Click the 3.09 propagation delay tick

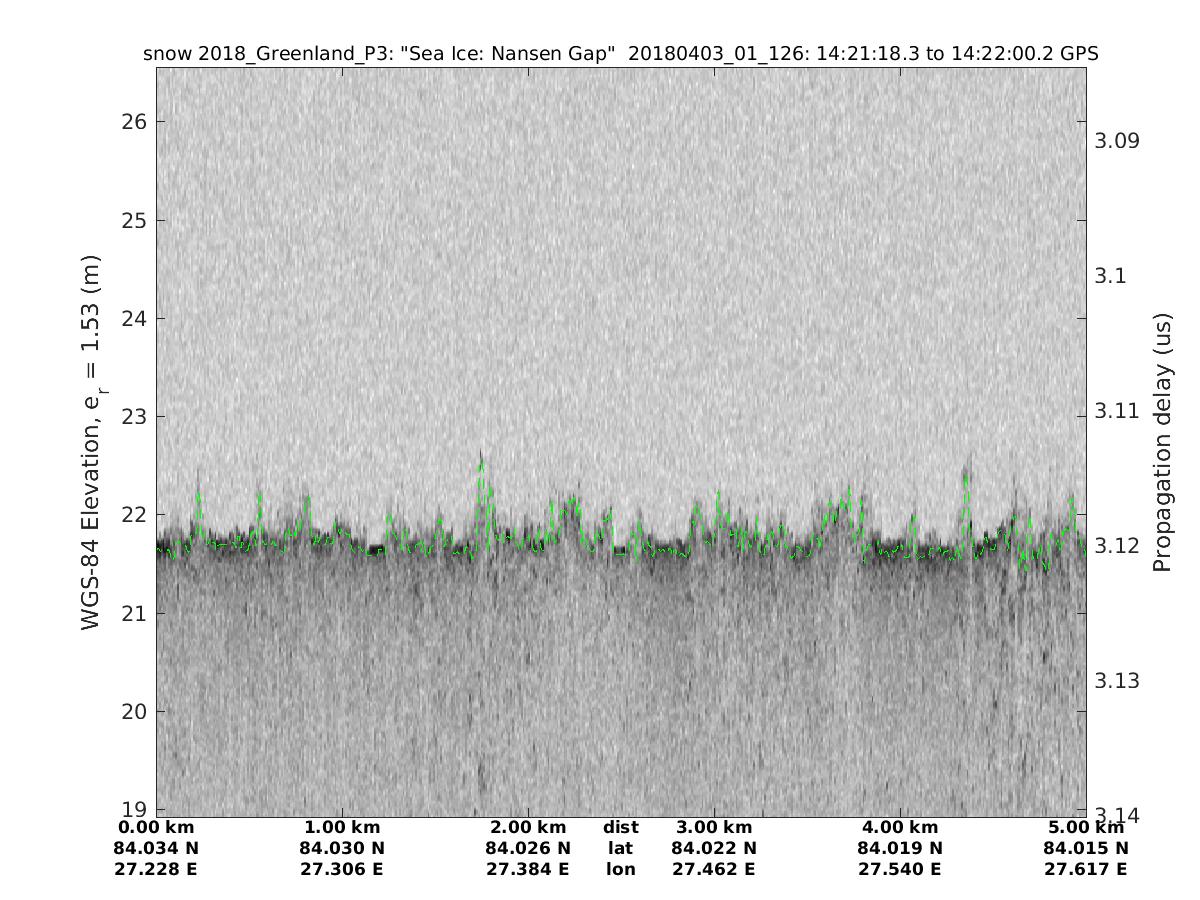click(1116, 140)
